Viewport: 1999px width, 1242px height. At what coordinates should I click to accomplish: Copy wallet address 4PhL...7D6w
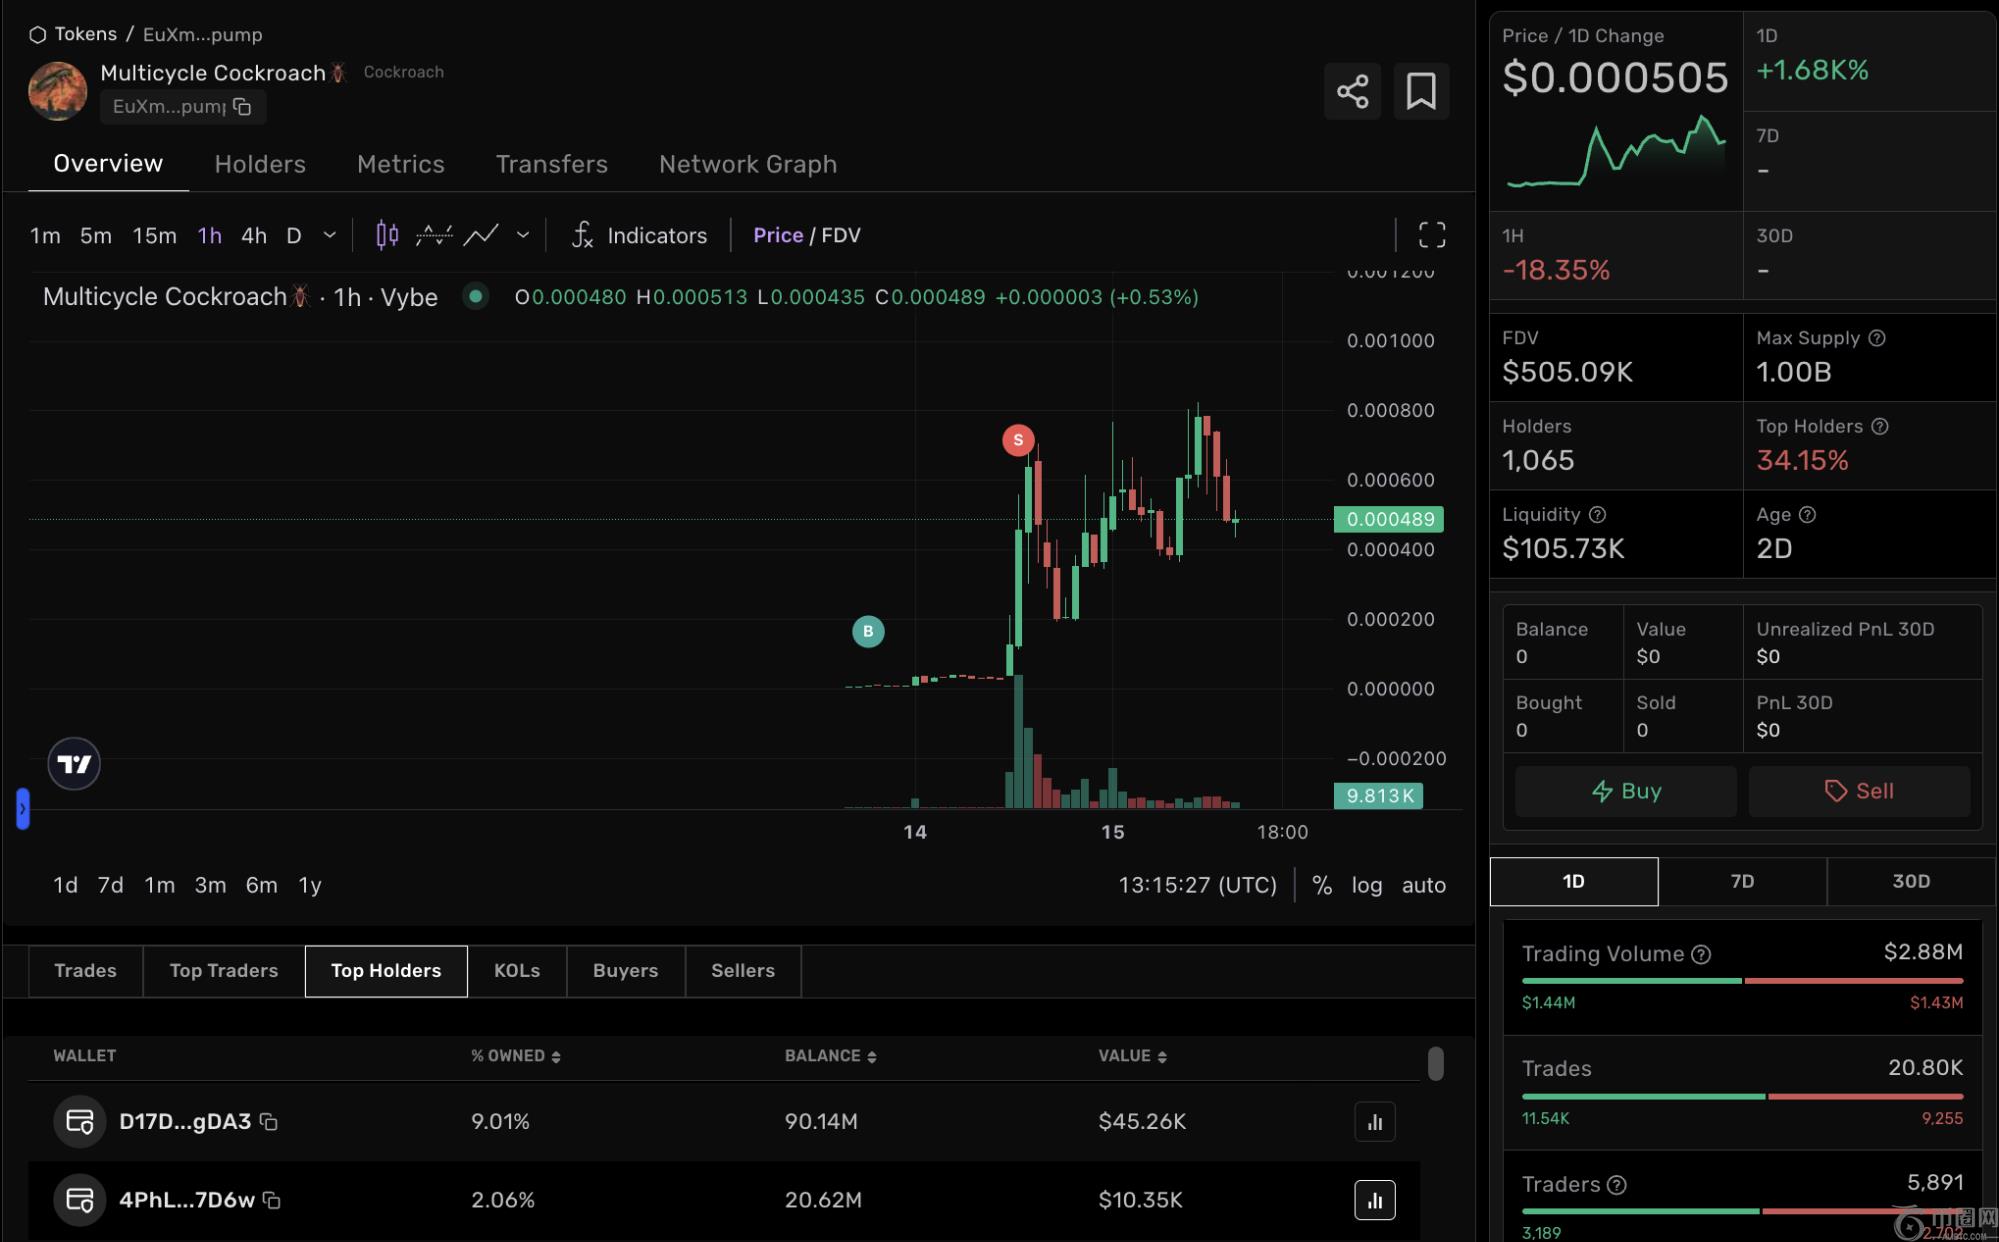tap(271, 1200)
